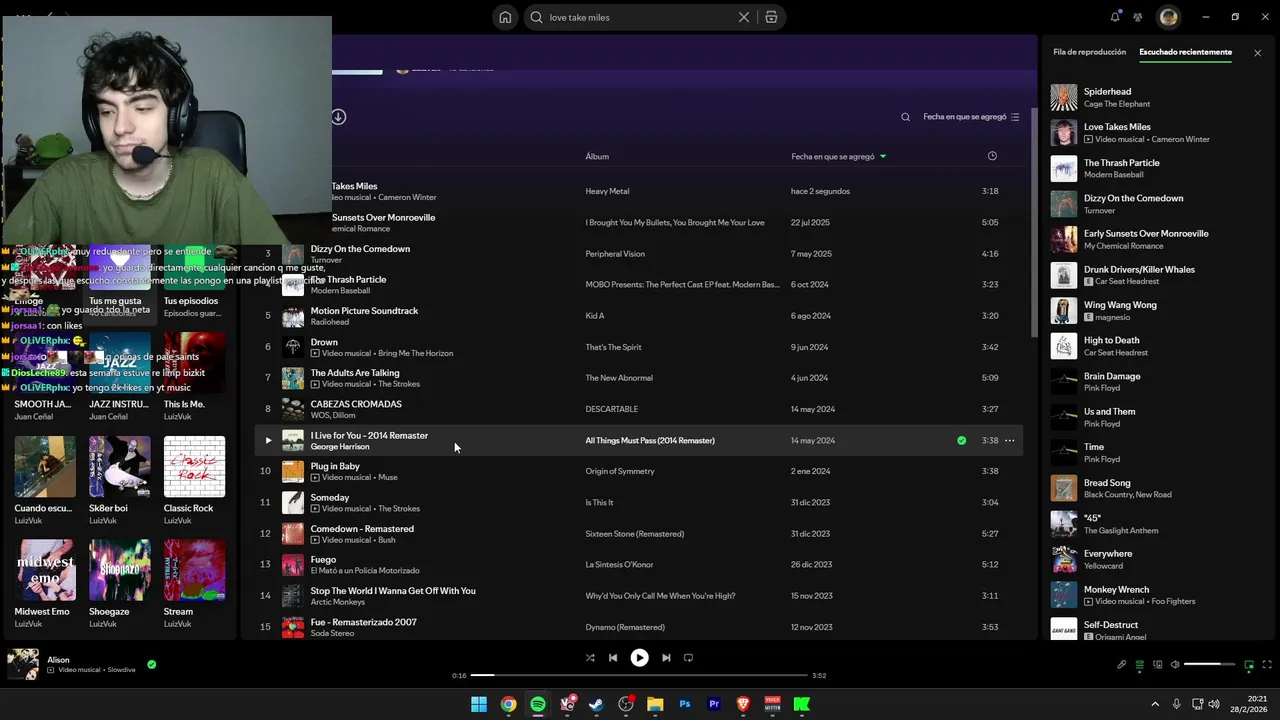
Task: Click the track list vertical scrollbar
Action: click(1033, 222)
